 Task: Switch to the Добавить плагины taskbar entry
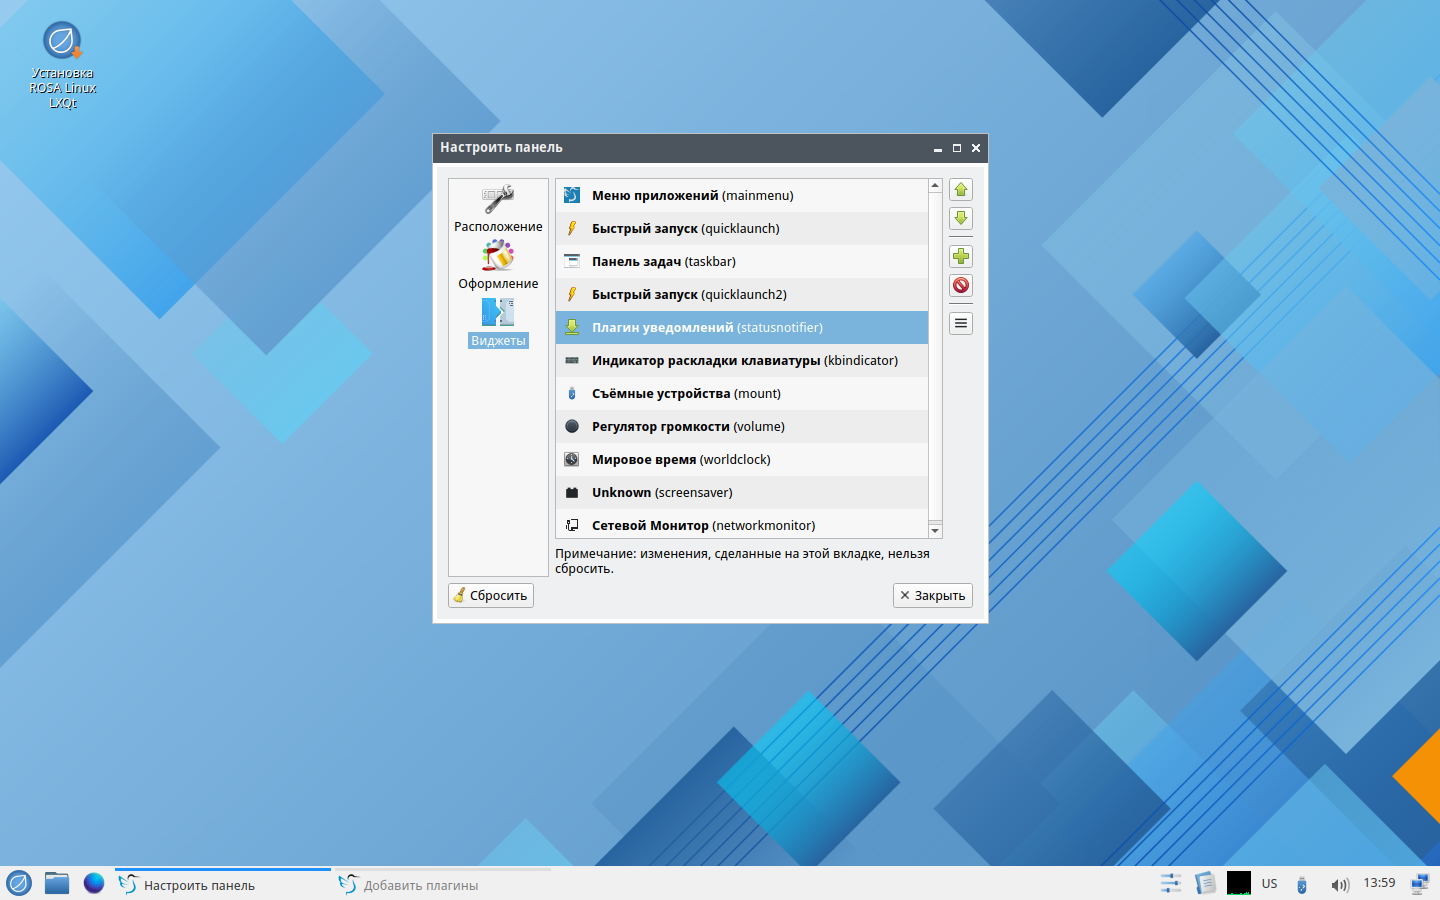(x=443, y=884)
